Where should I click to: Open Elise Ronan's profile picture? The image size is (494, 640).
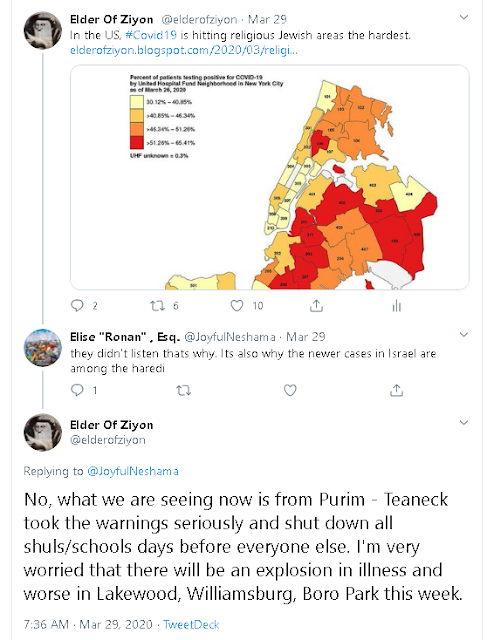43,348
